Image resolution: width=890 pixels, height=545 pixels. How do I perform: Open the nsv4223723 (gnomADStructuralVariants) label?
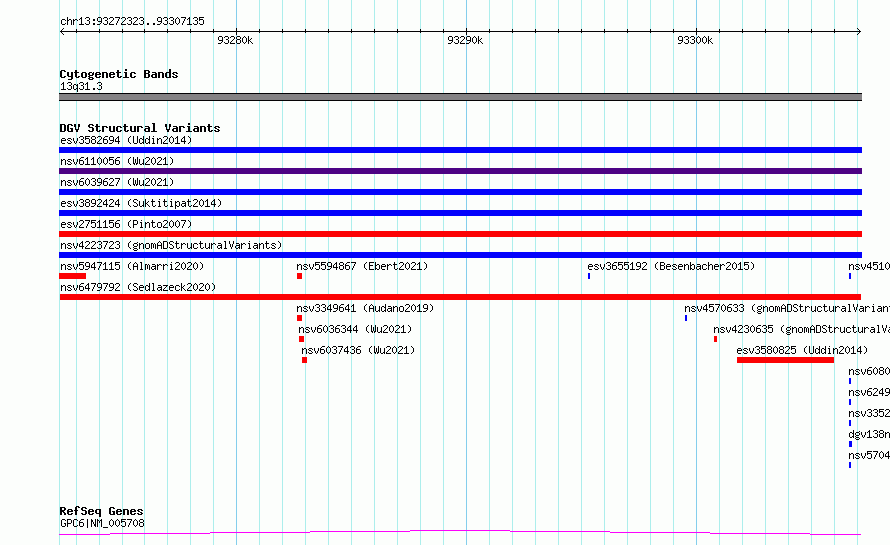coord(171,245)
